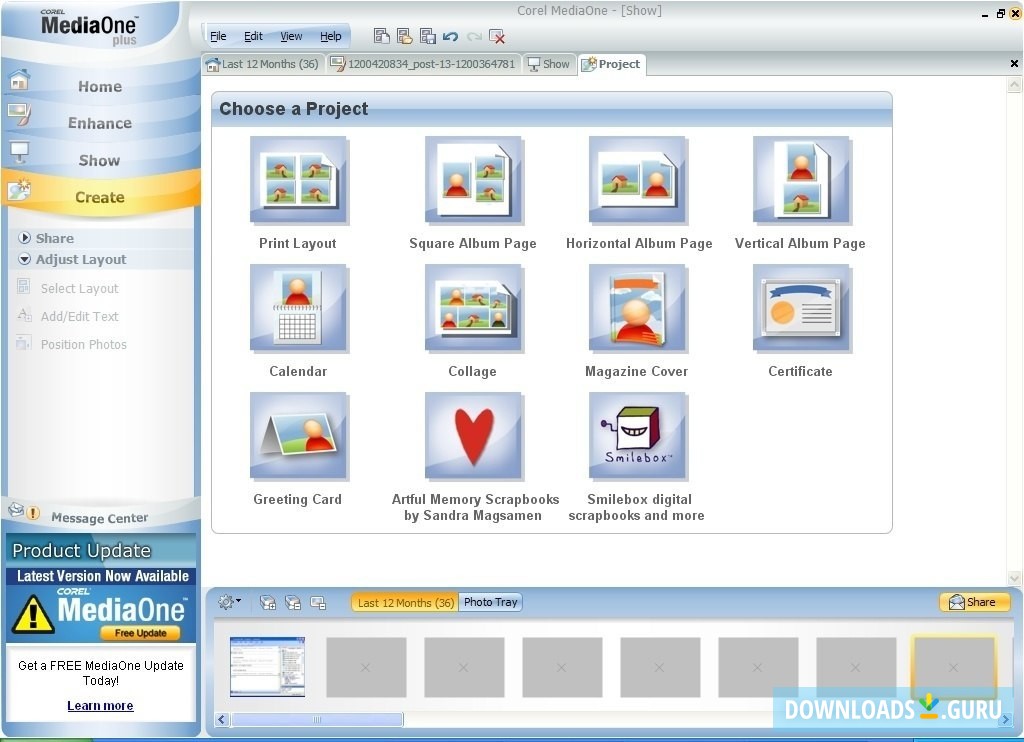Click the Redo arrow in the toolbar

click(x=474, y=37)
